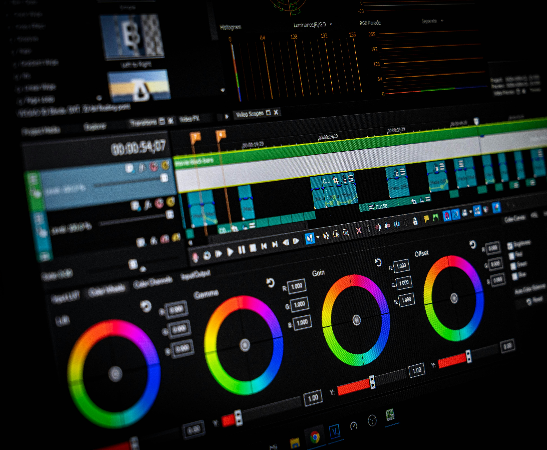Select the first transition preset thumbnail

pyautogui.click(x=132, y=37)
